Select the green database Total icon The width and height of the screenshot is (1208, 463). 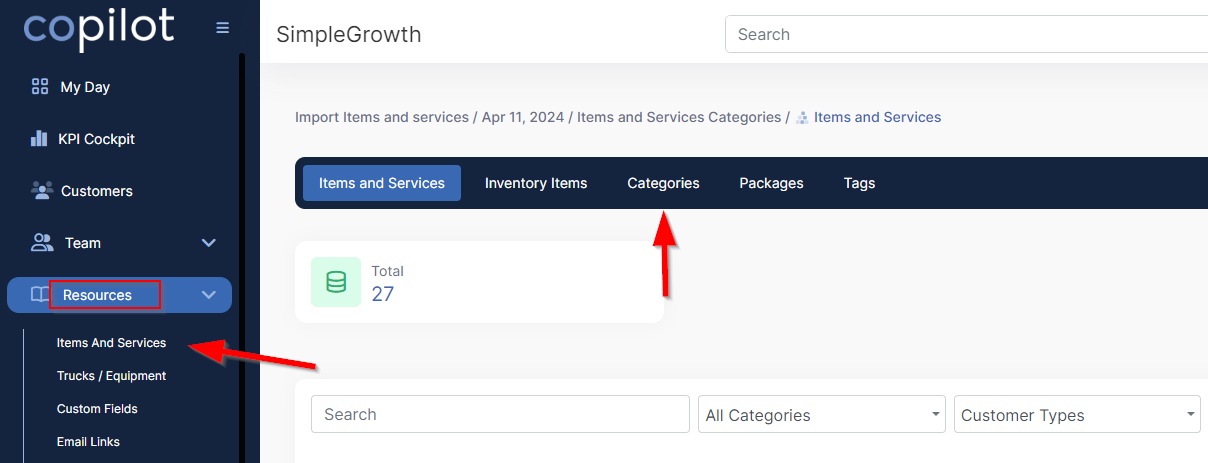336,282
